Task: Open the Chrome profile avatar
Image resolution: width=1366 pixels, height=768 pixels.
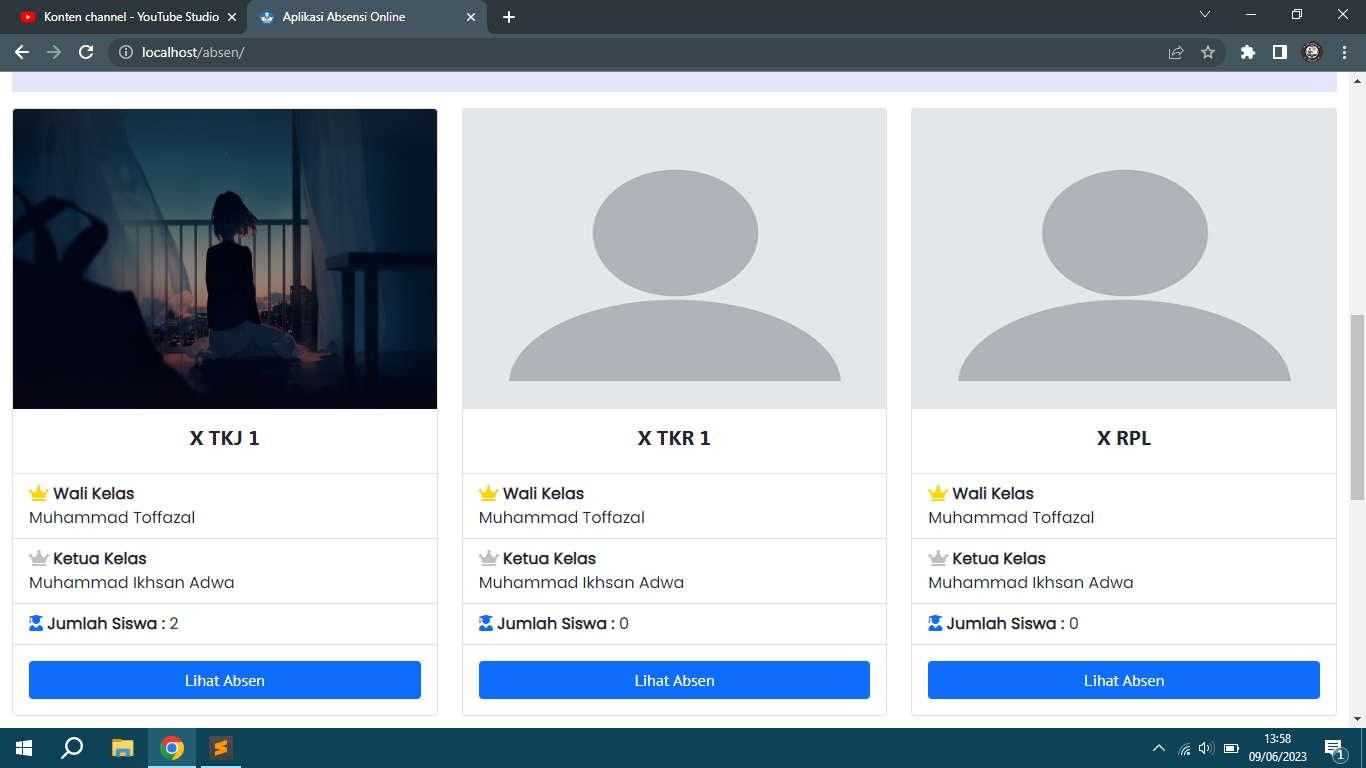Action: click(1312, 52)
